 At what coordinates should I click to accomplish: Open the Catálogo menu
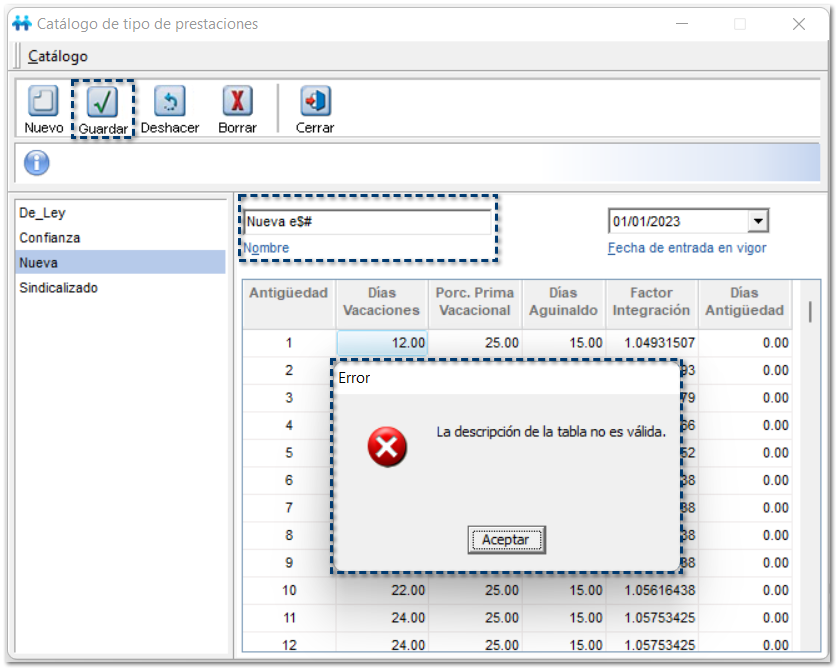point(58,56)
